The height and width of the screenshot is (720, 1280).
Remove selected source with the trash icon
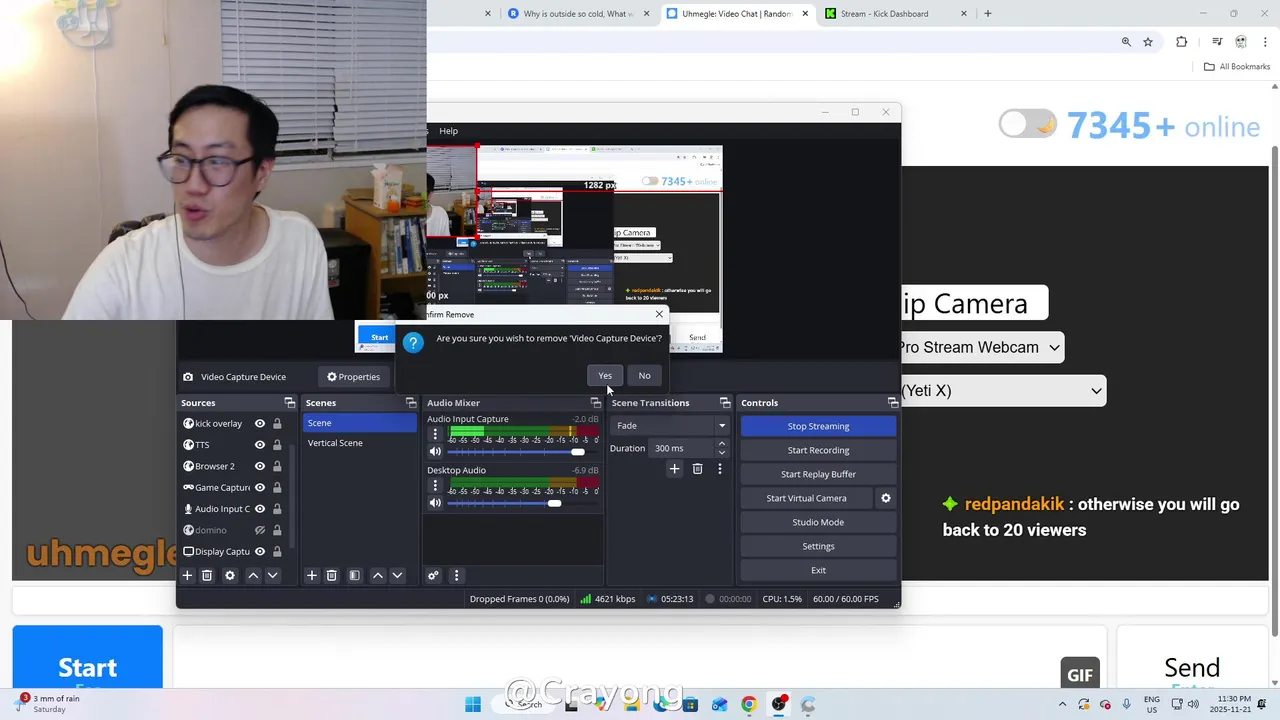point(207,575)
